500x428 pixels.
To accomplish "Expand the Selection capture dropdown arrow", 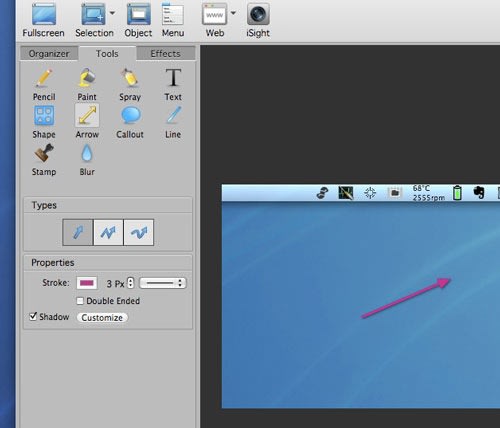I will pos(112,13).
